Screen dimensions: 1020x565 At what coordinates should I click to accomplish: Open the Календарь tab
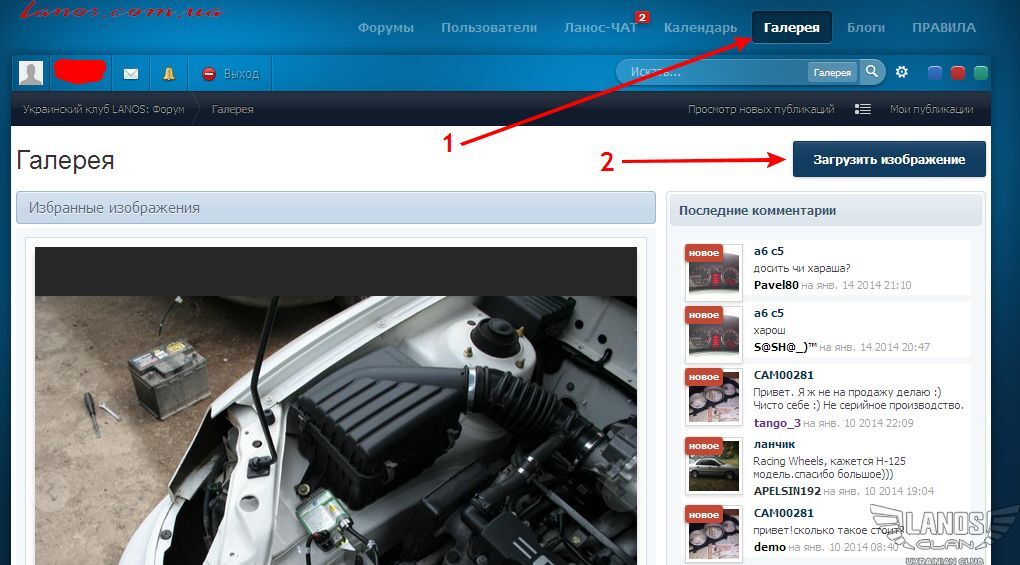coord(700,28)
